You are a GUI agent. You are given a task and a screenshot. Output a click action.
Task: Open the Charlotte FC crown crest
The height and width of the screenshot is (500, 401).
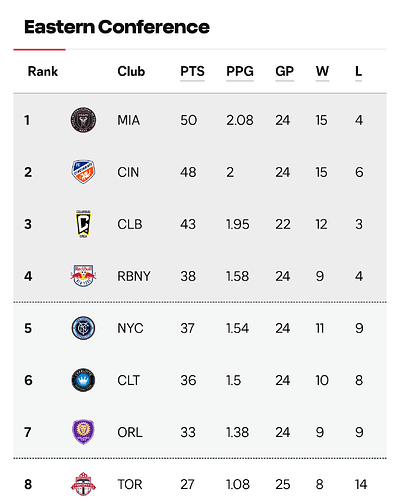pyautogui.click(x=83, y=380)
